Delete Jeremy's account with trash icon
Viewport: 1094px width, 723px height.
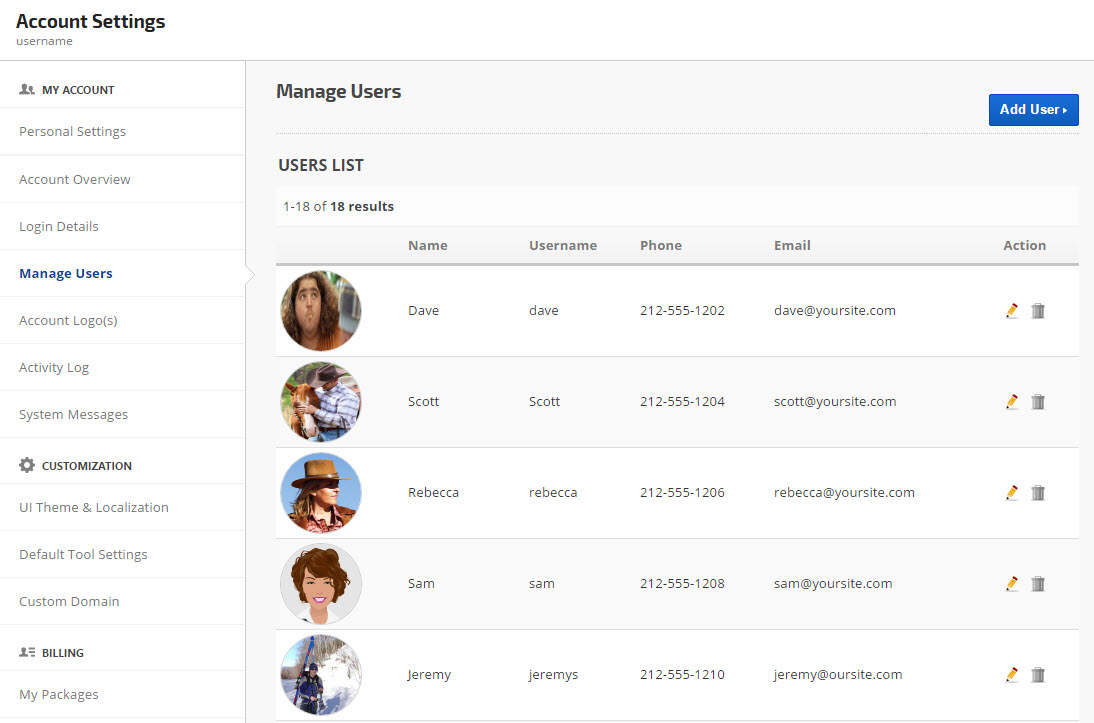click(x=1038, y=675)
